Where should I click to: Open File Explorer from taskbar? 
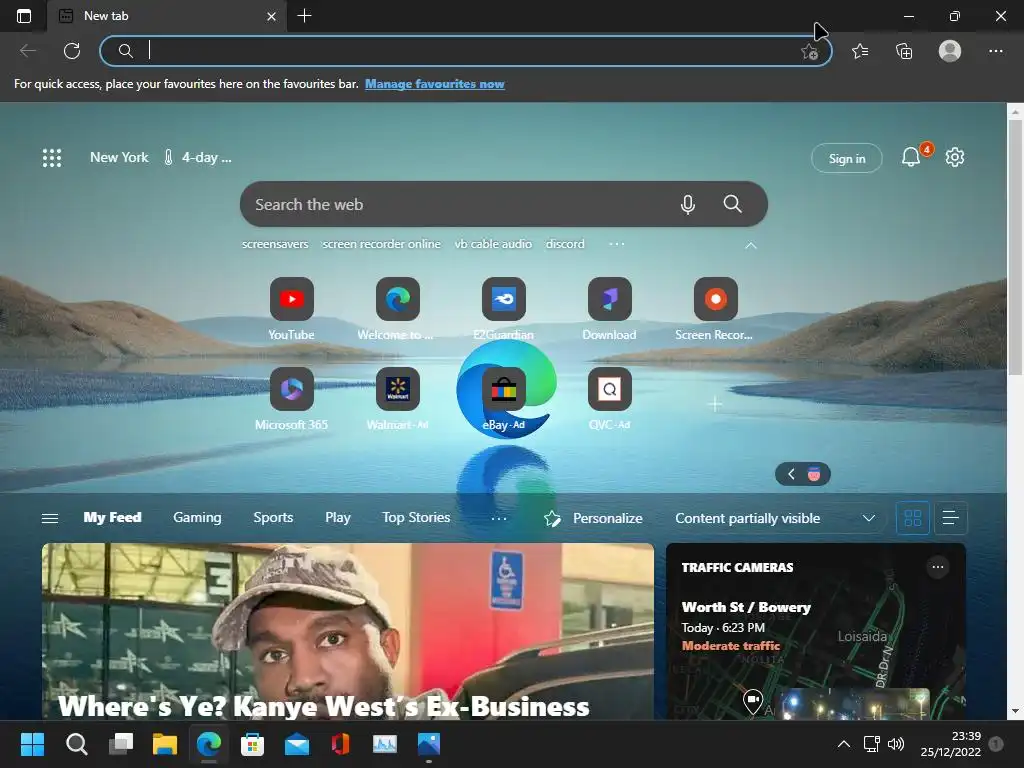pos(165,744)
